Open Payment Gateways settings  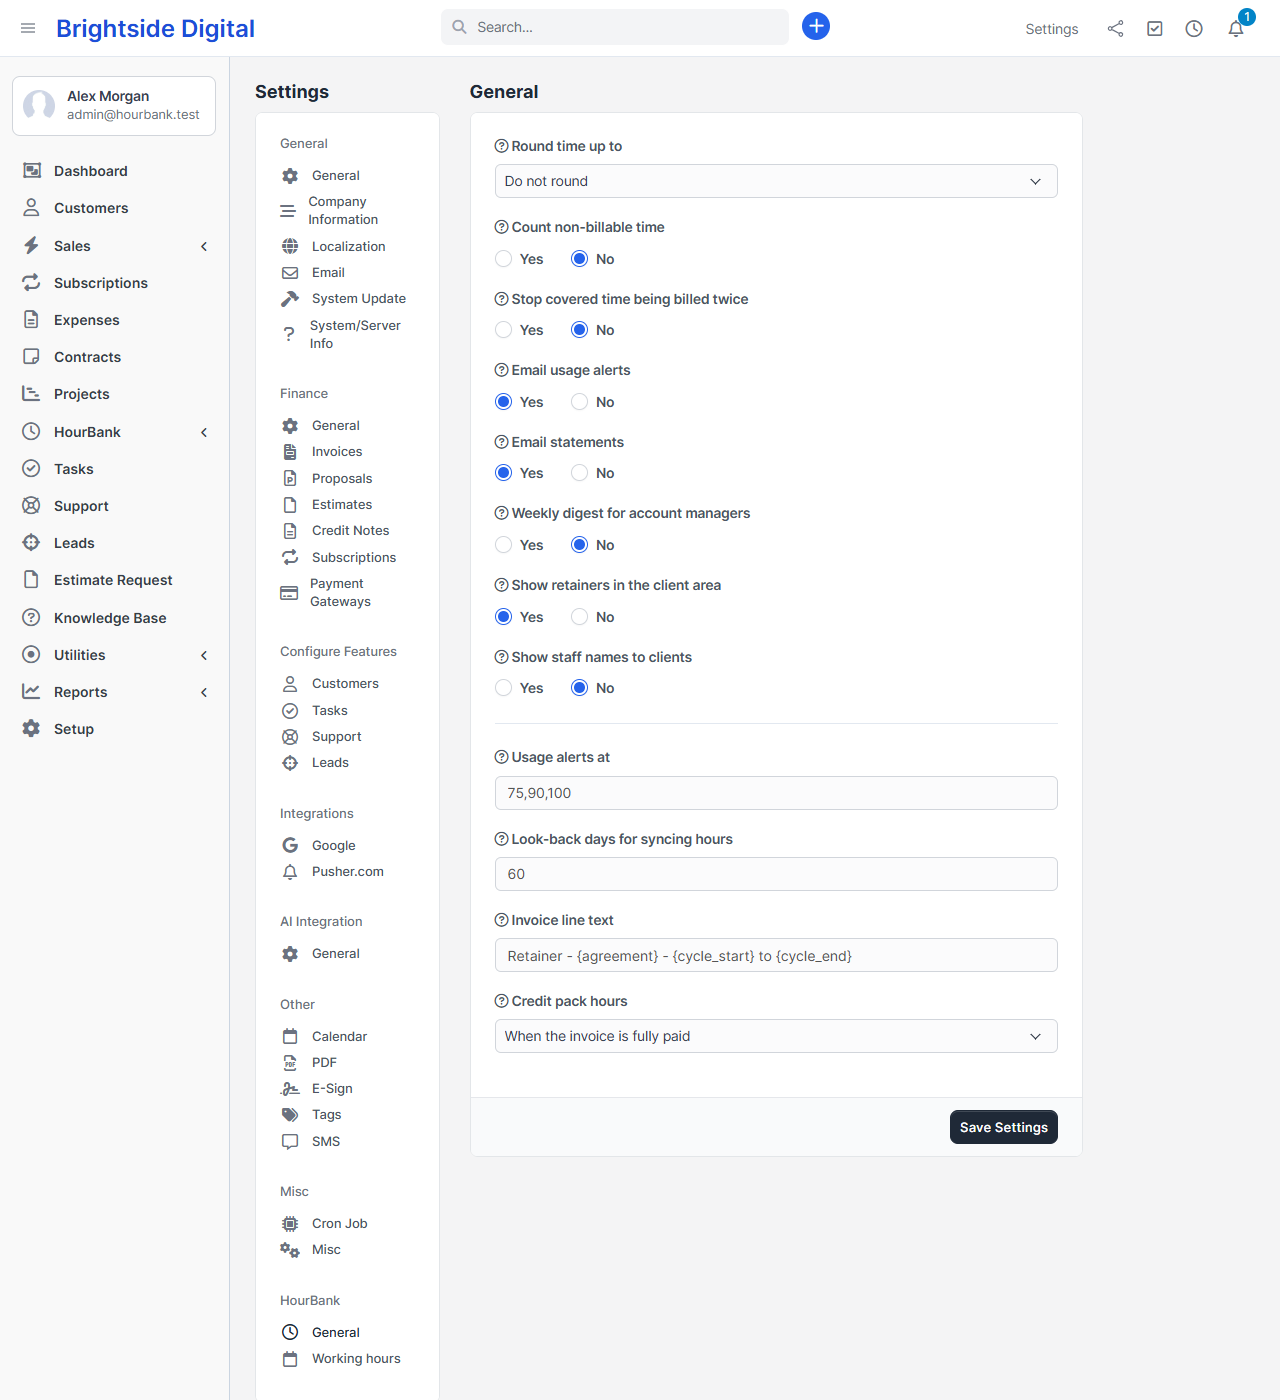coord(340,593)
